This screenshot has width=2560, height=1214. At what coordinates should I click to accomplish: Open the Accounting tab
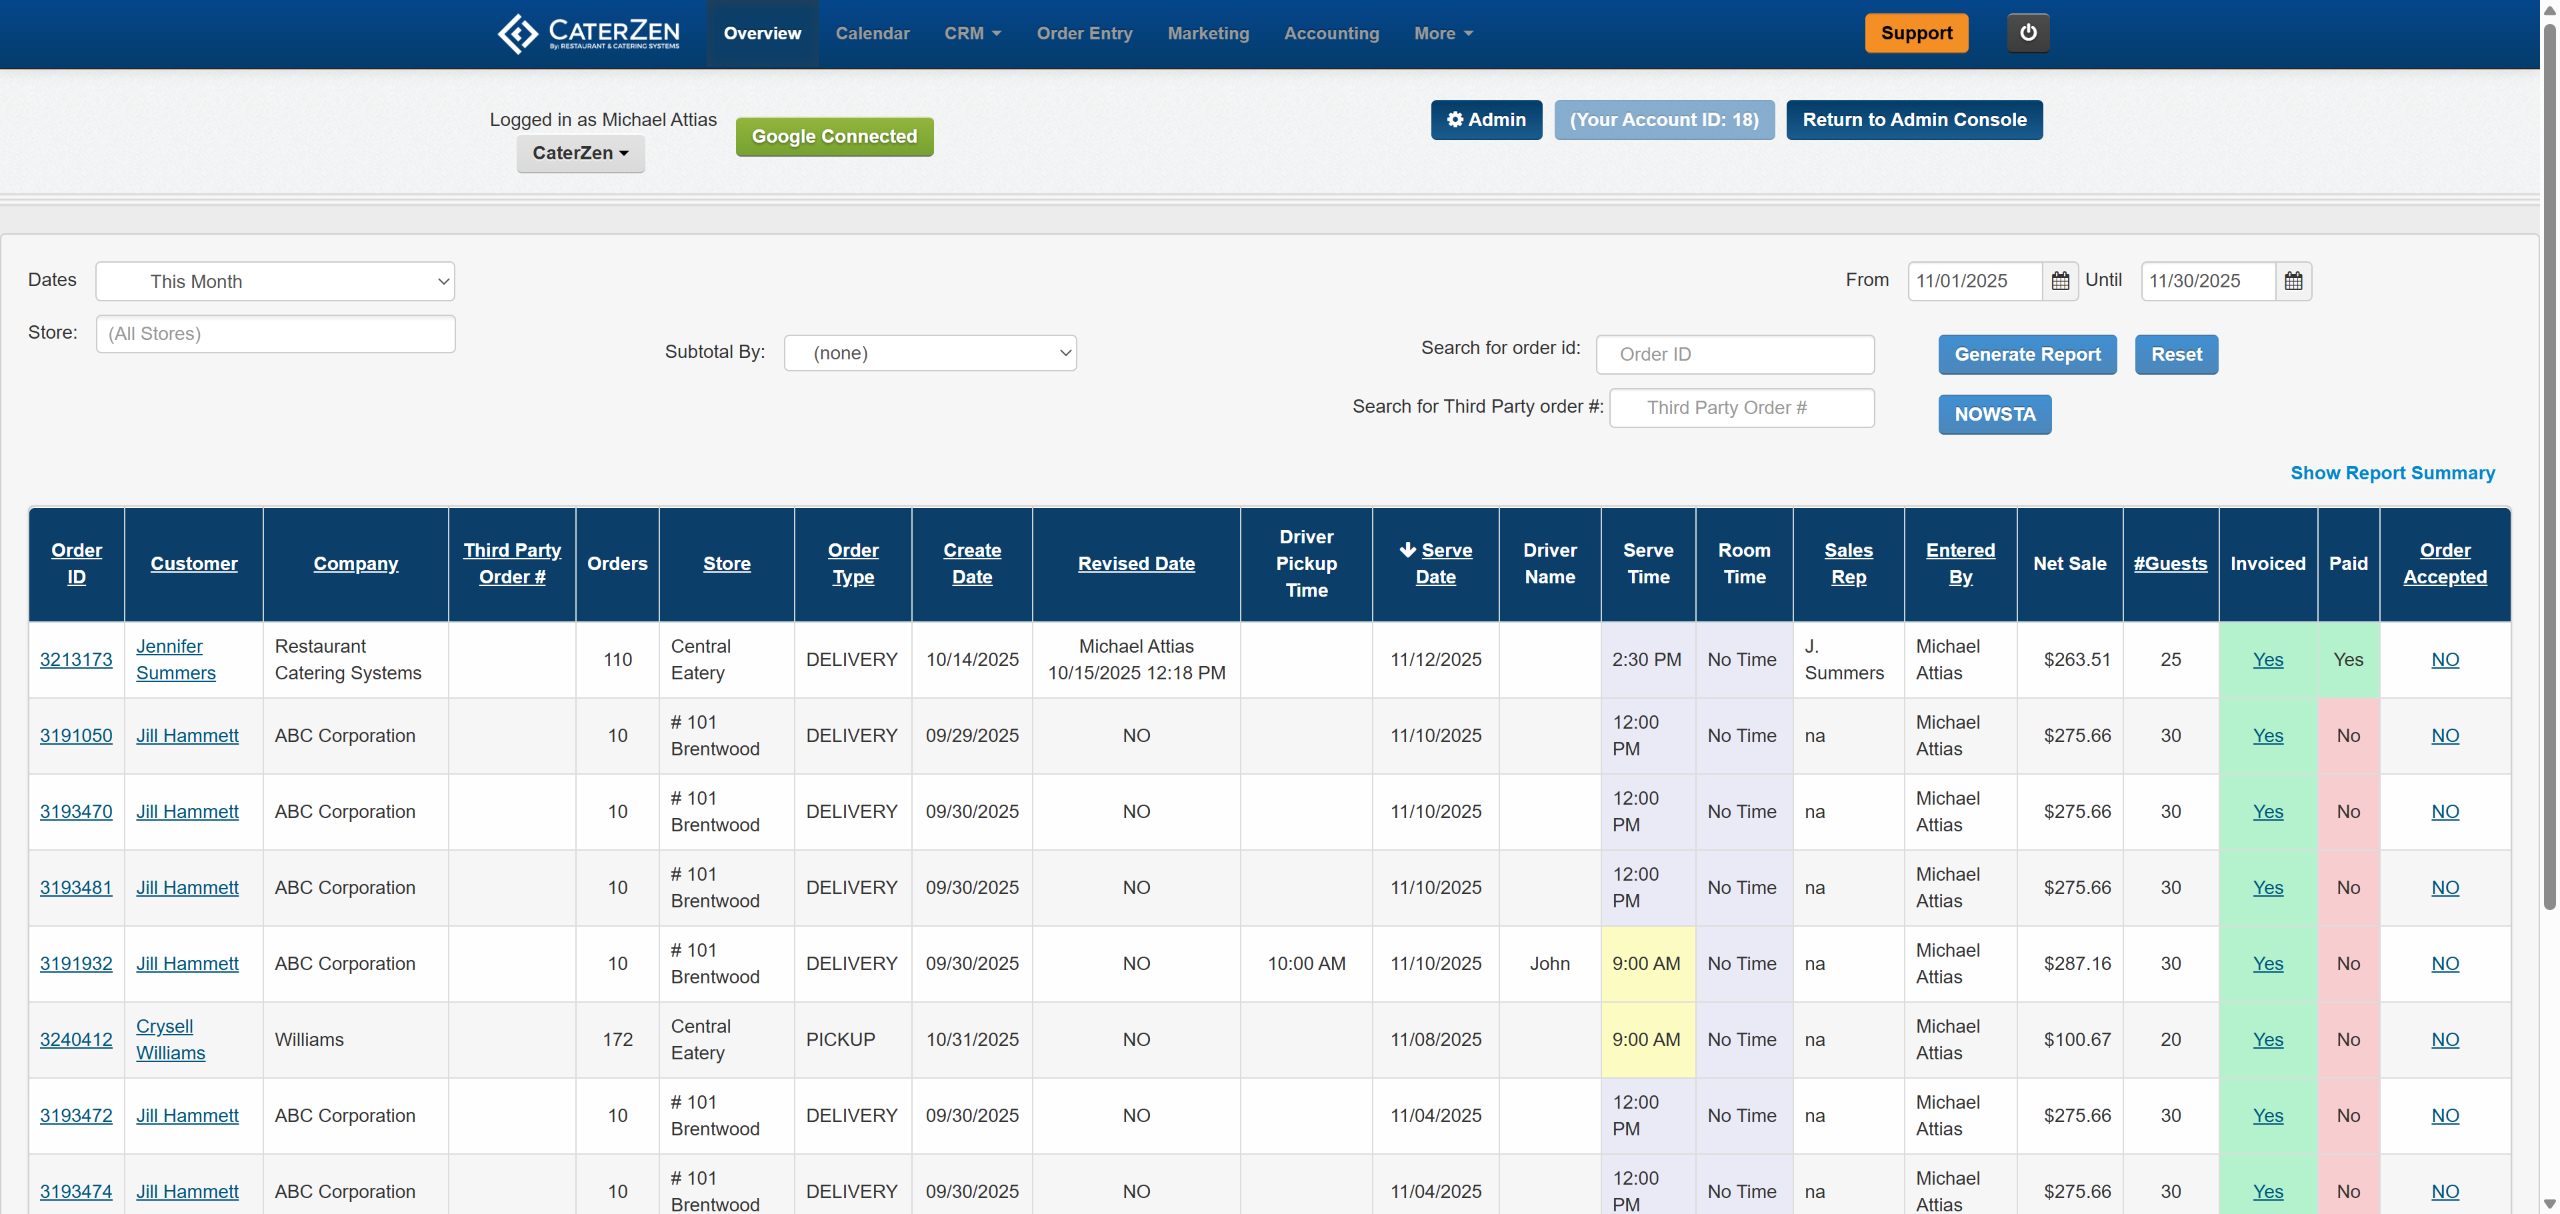click(x=1331, y=33)
